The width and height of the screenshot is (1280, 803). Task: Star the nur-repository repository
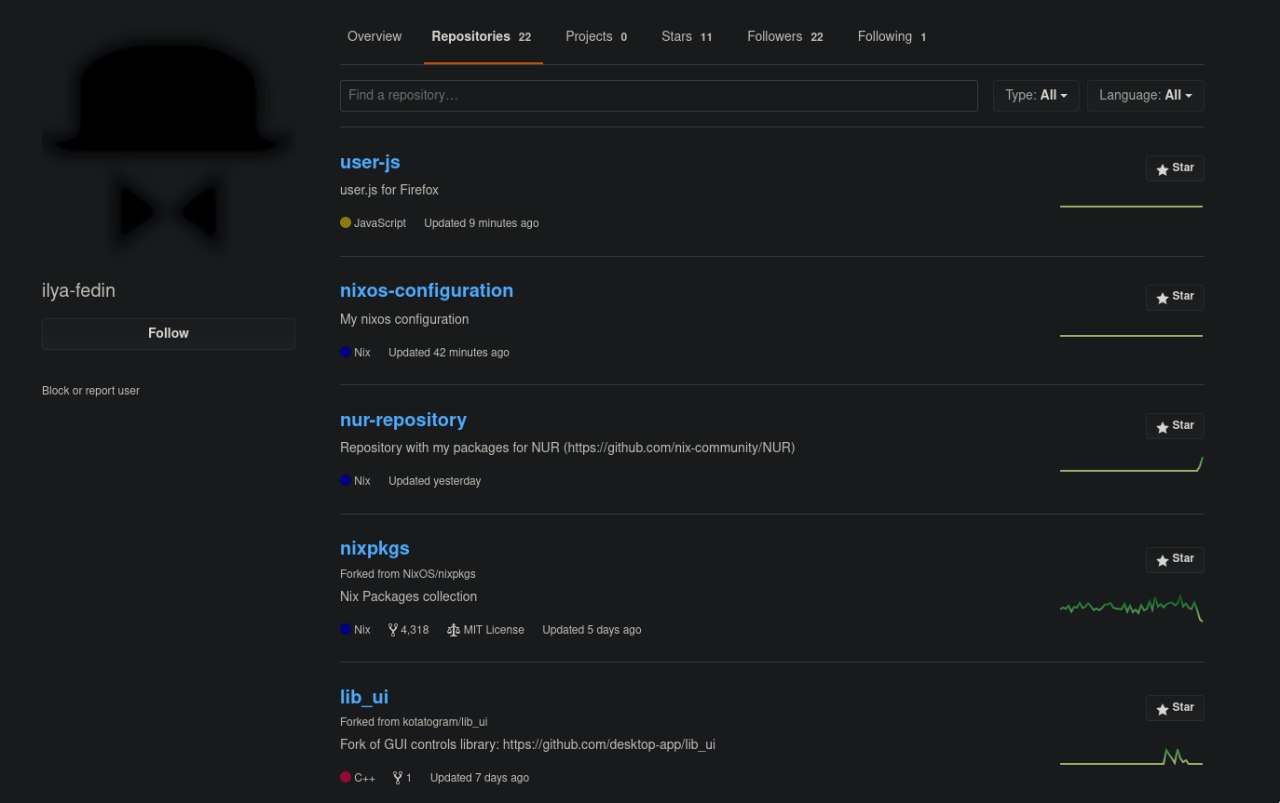click(1175, 426)
